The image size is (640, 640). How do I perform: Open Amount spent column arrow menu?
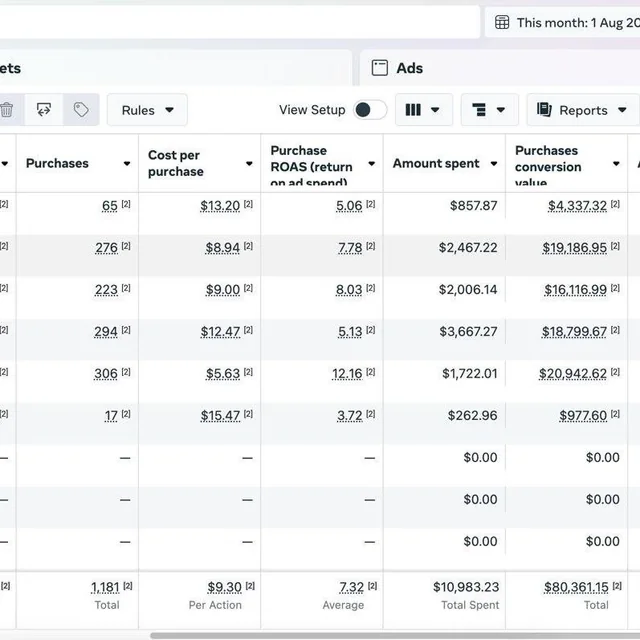click(494, 164)
